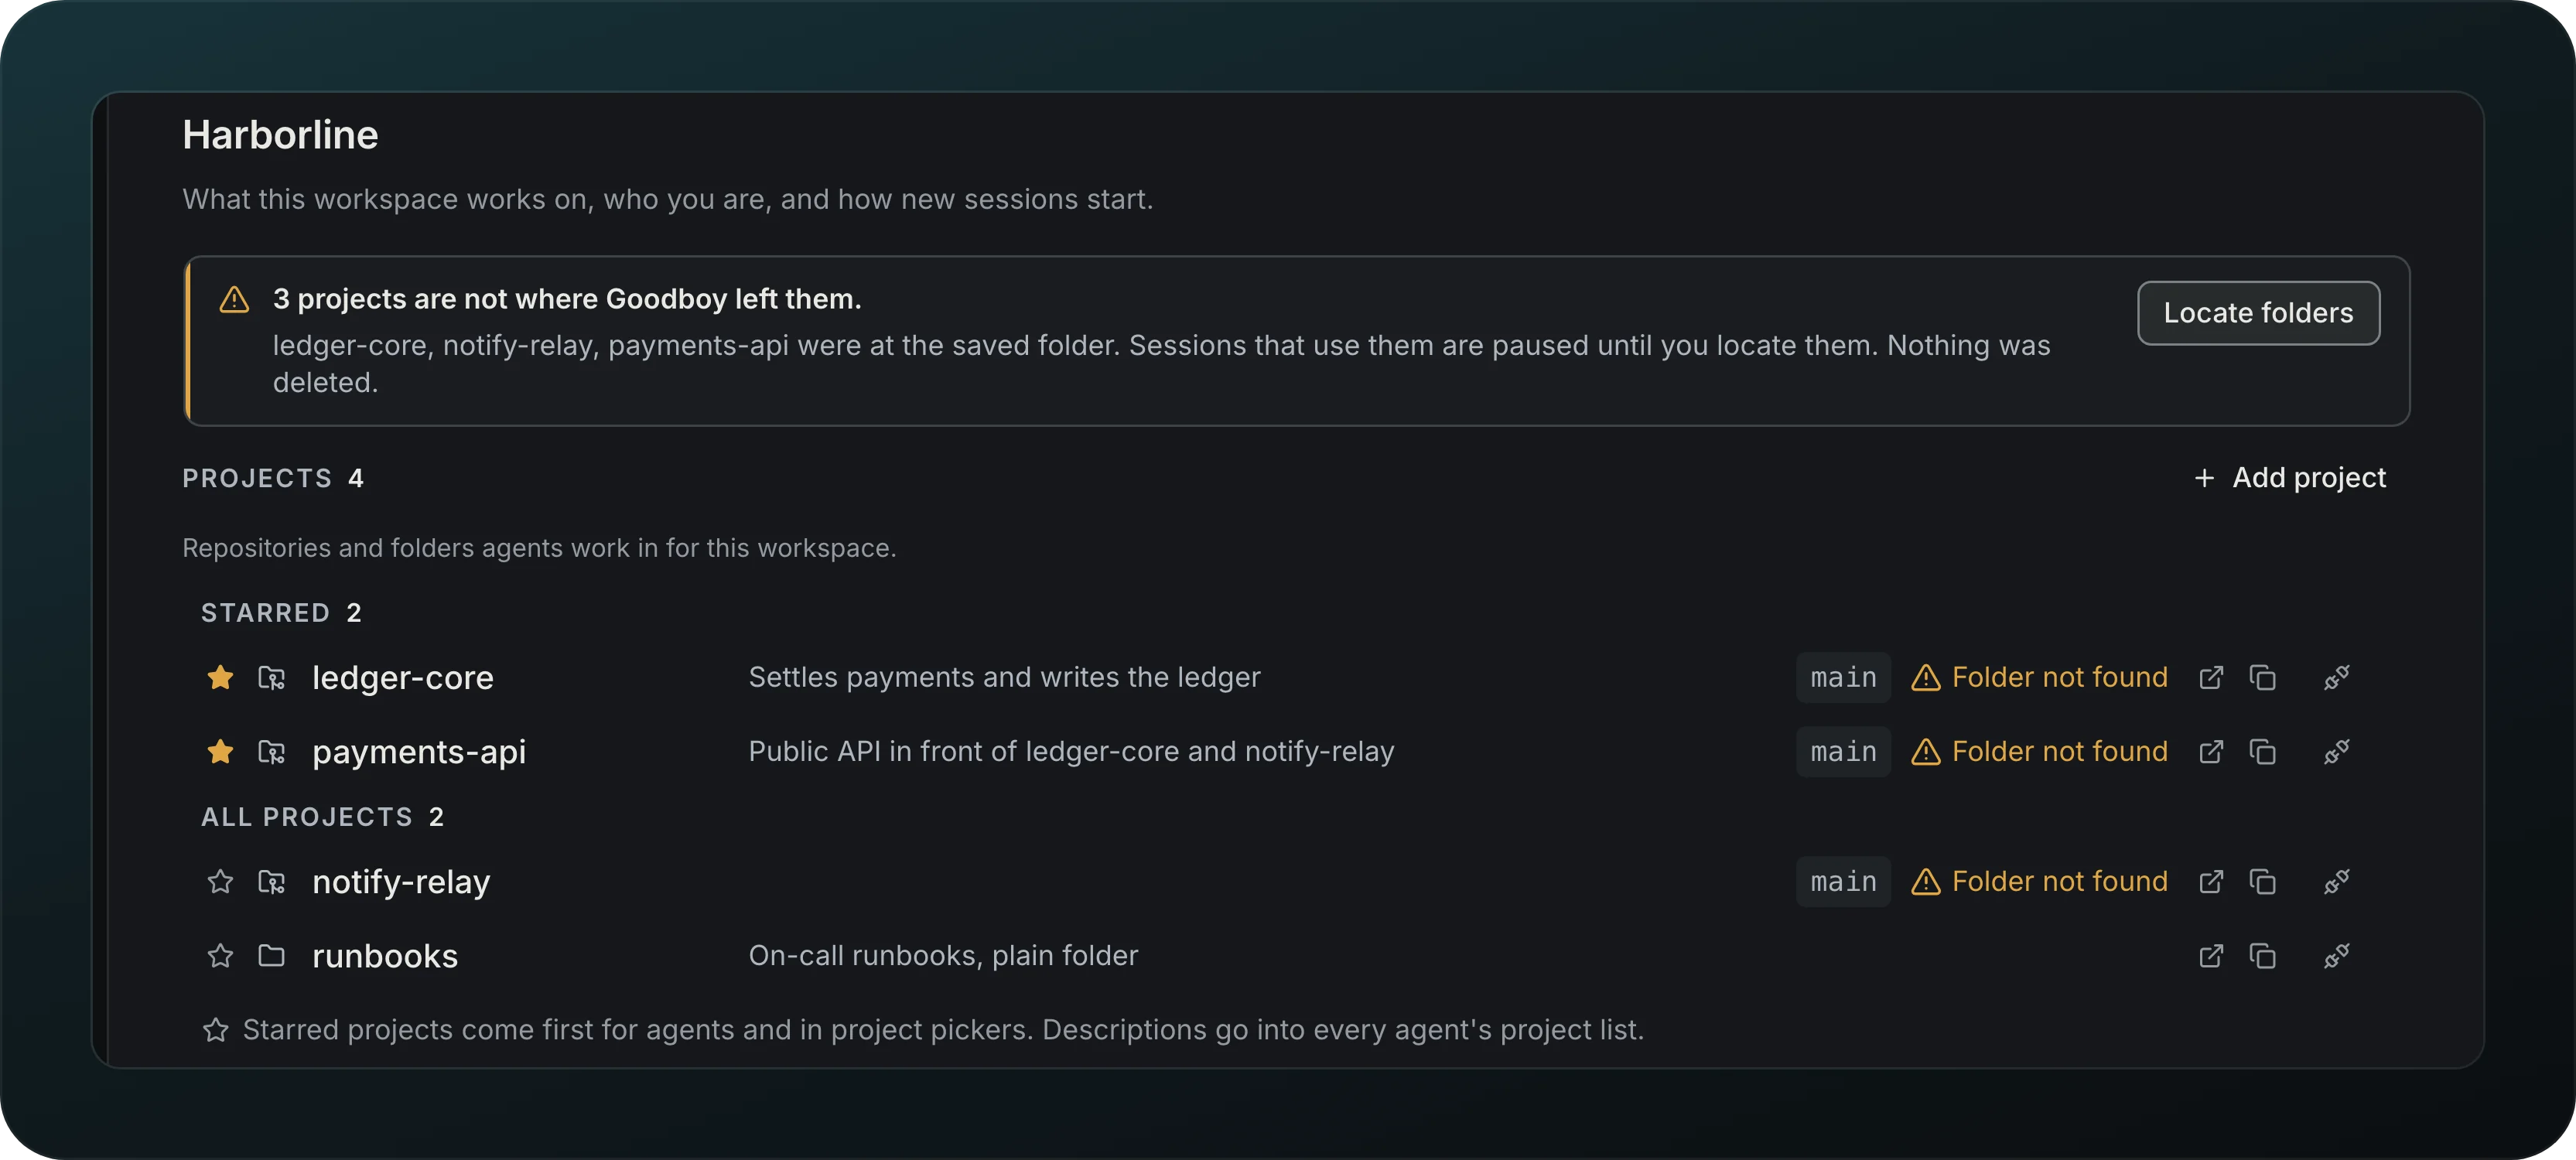2576x1160 pixels.
Task: Click the banner's warning triangle icon
Action: [x=234, y=299]
